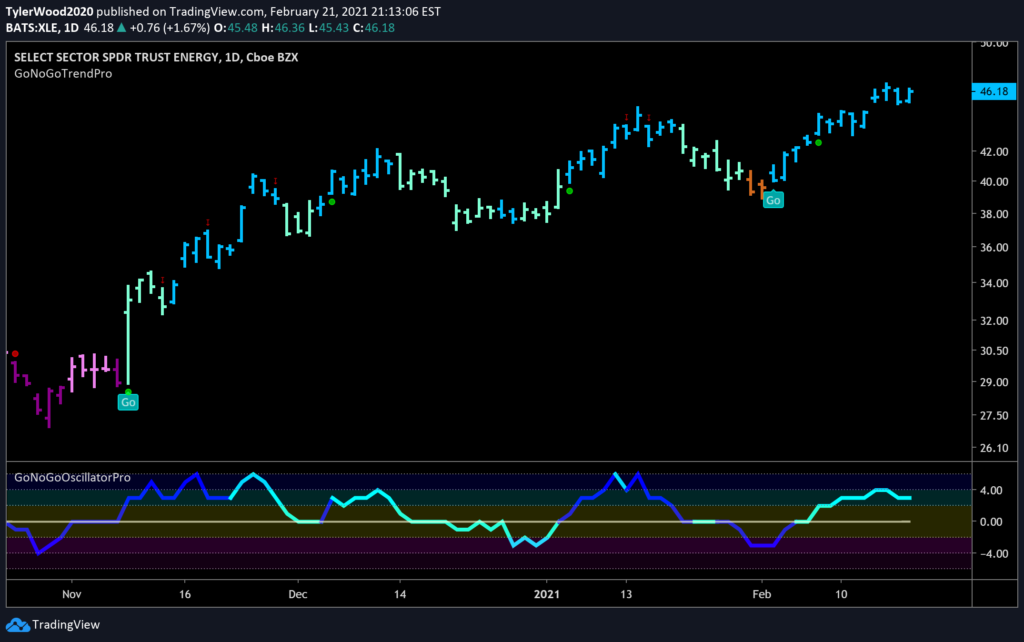Click the 30.50 price axis label
The image size is (1024, 642).
click(x=994, y=351)
